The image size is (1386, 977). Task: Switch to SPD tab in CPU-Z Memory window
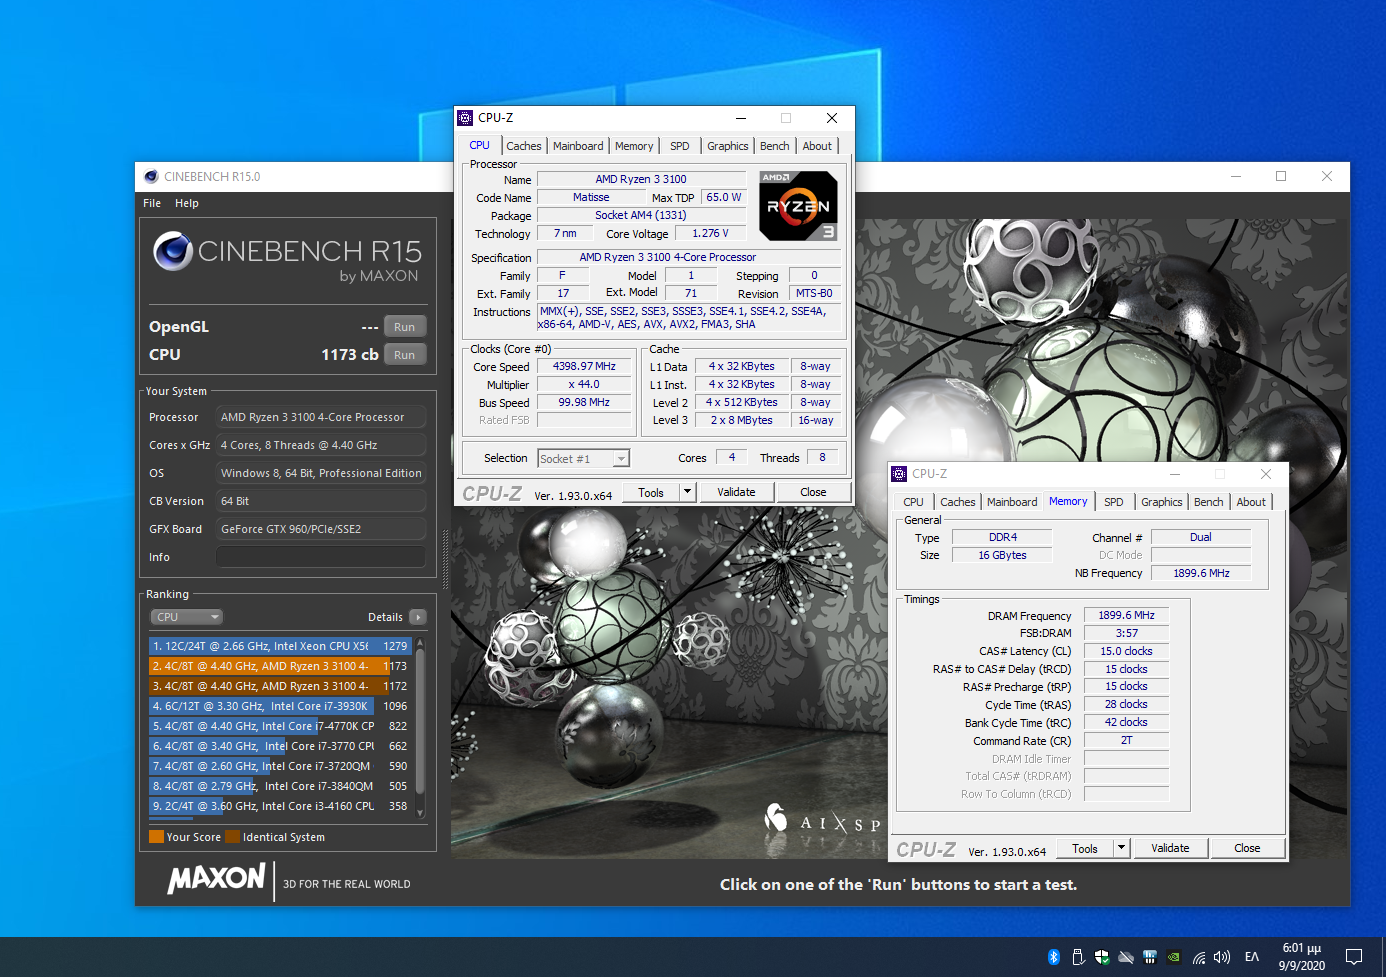click(1114, 502)
